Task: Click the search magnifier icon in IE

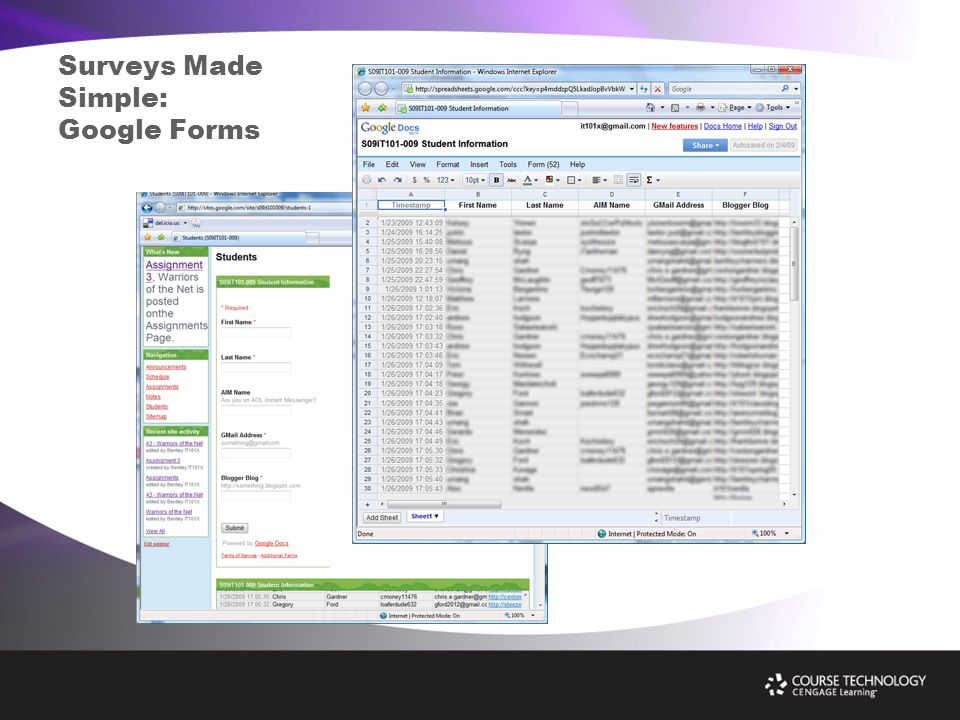Action: click(x=786, y=89)
